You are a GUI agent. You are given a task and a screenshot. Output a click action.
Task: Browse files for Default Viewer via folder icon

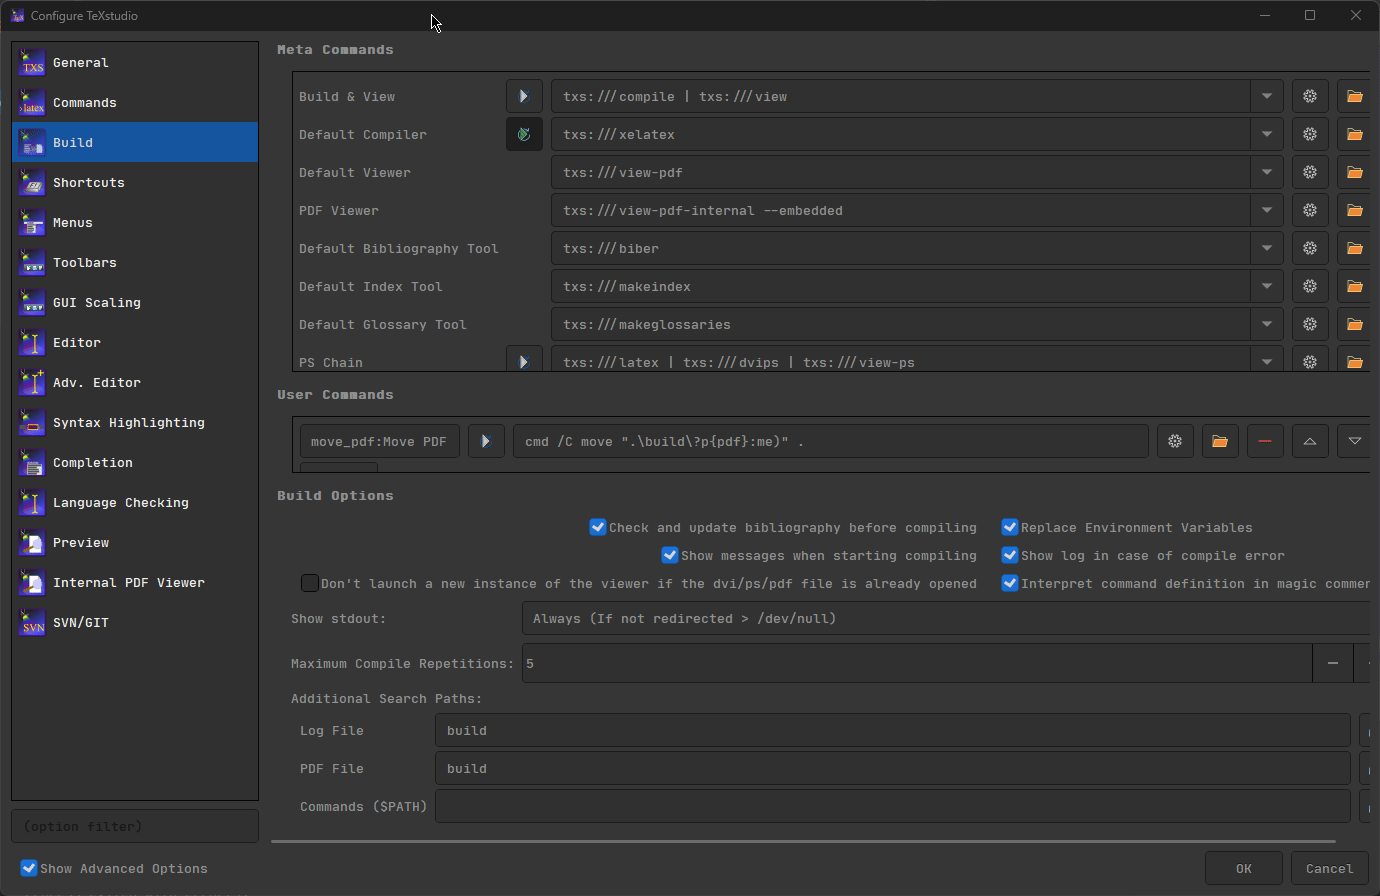pos(1354,172)
